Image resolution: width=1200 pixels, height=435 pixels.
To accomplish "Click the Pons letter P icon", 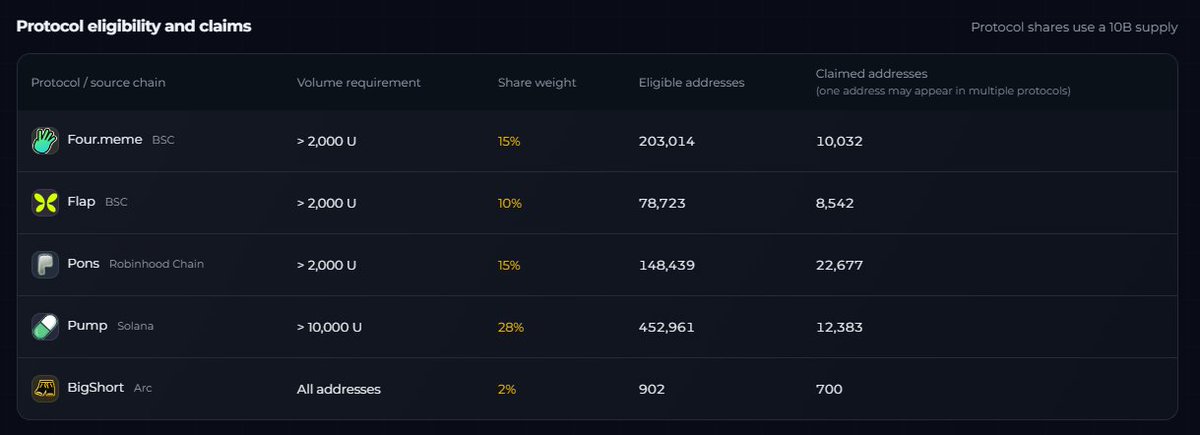I will 45,265.
